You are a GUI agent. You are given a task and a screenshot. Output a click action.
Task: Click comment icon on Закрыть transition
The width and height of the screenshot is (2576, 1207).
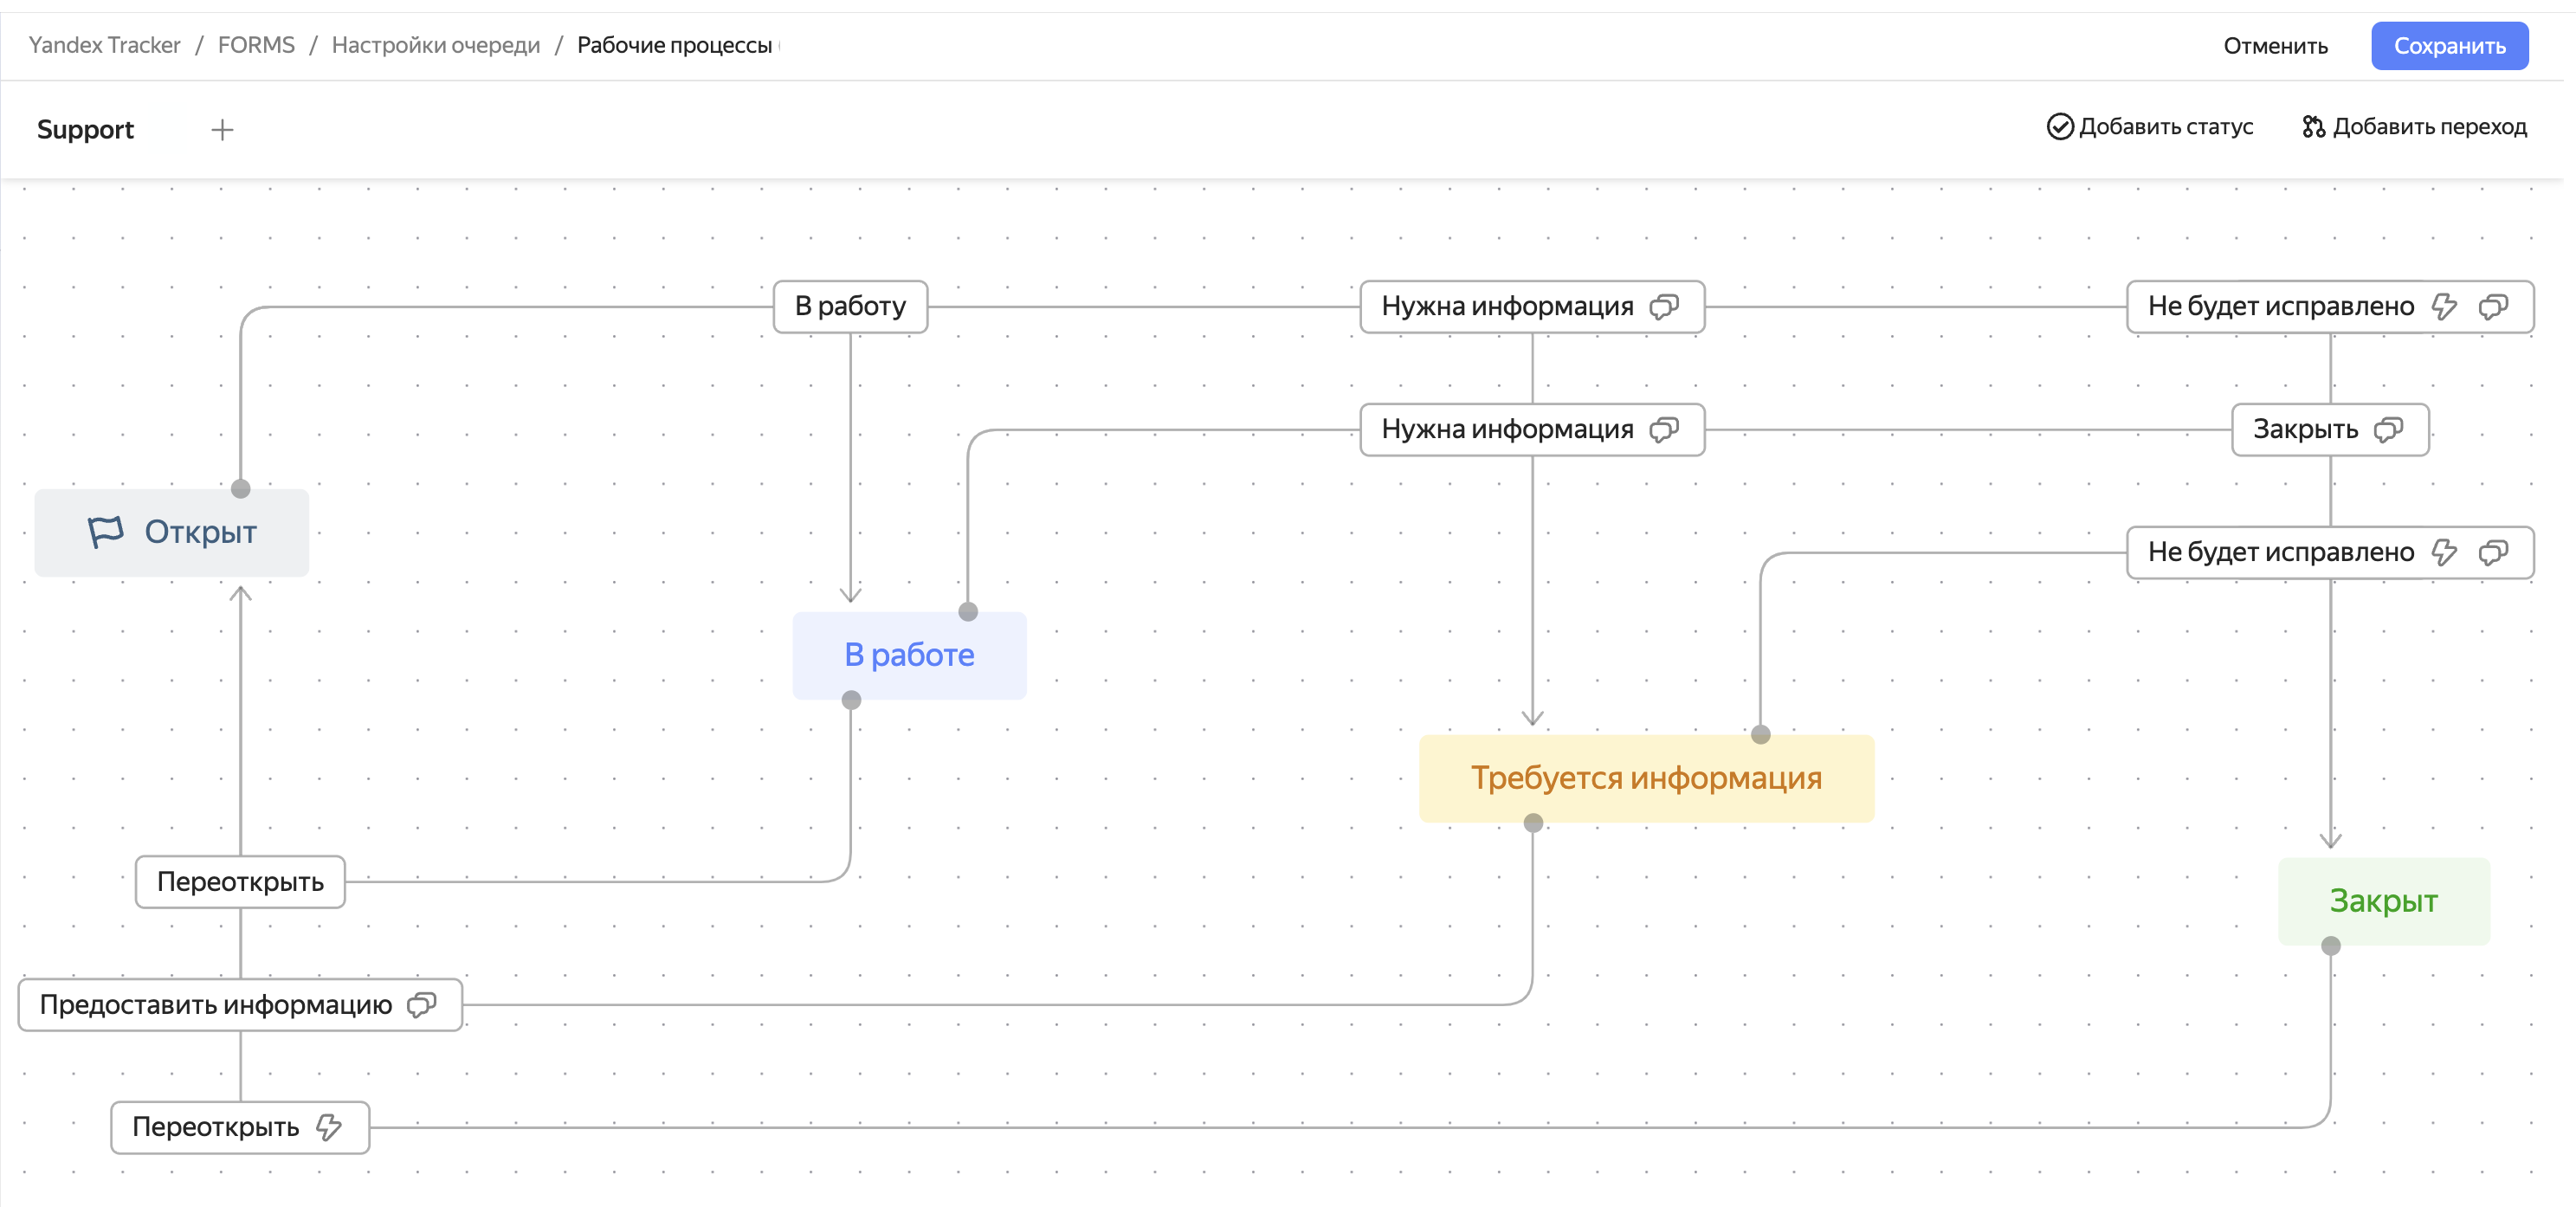coord(2389,430)
